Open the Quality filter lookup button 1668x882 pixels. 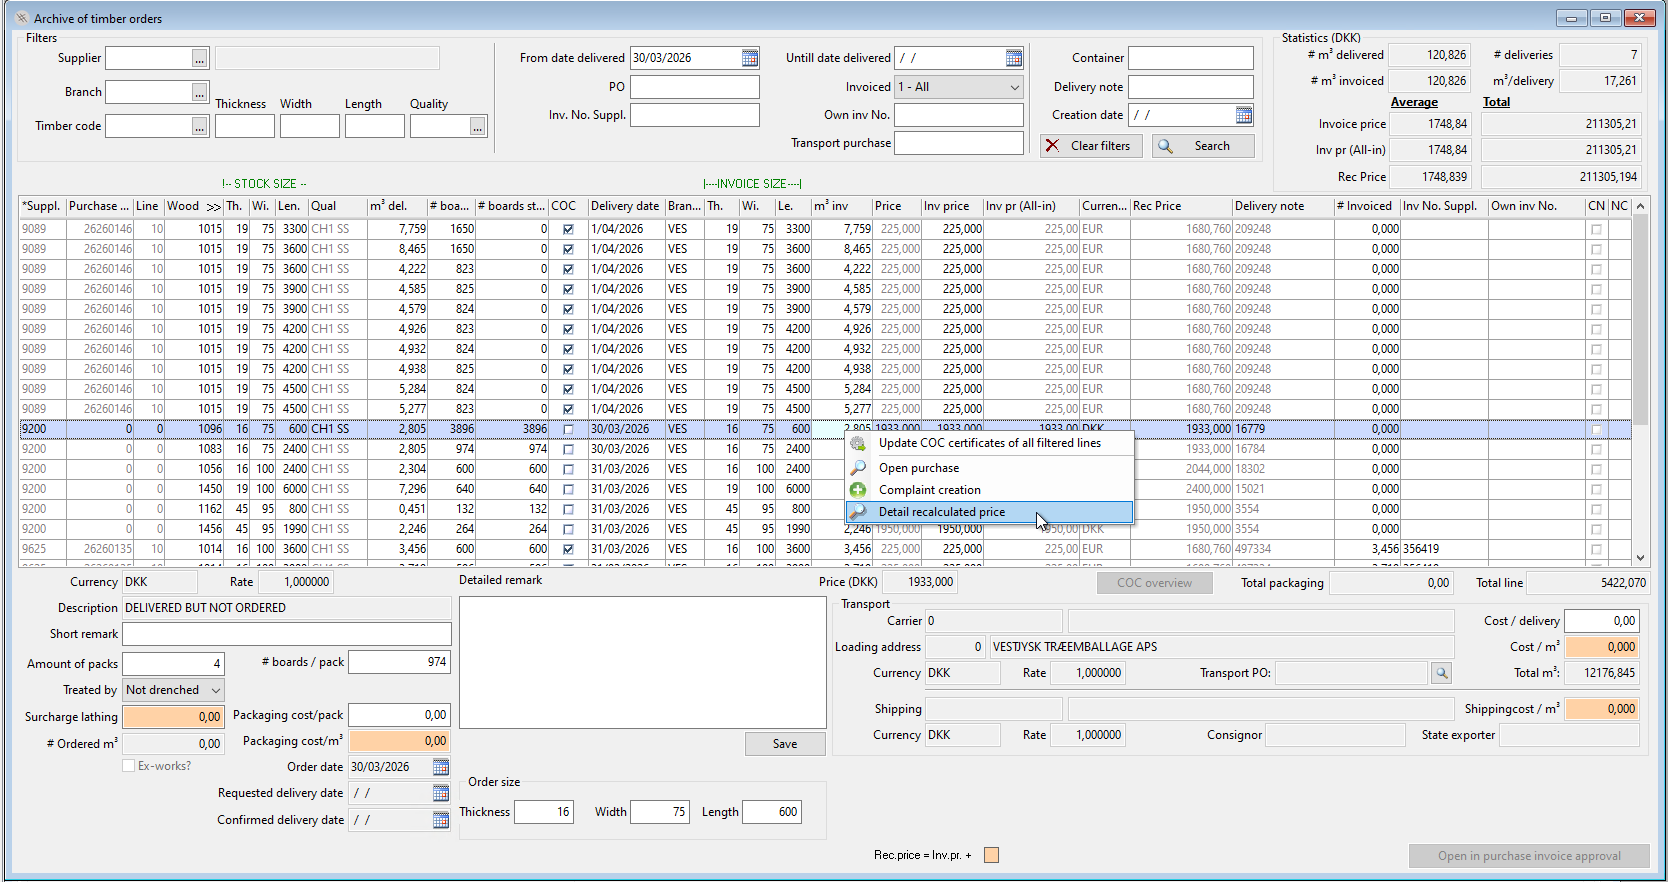click(478, 127)
